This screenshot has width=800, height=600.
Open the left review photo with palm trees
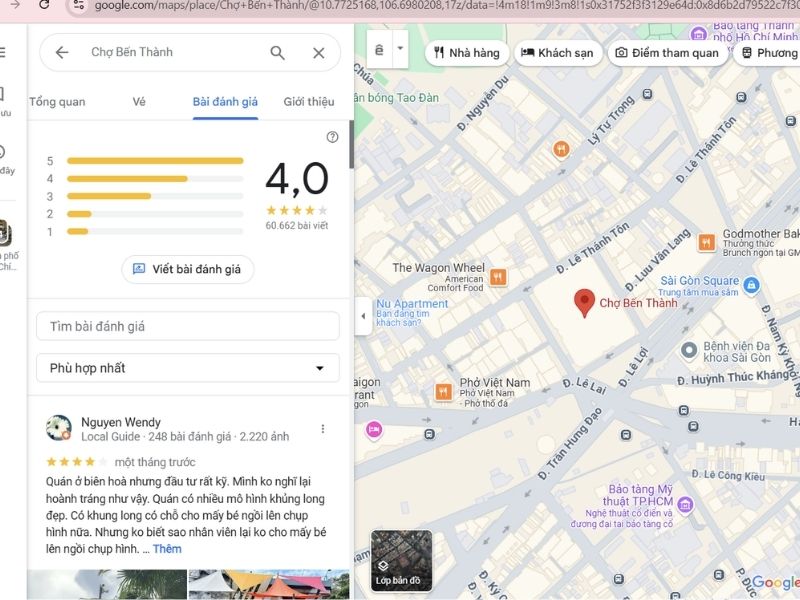click(107, 585)
